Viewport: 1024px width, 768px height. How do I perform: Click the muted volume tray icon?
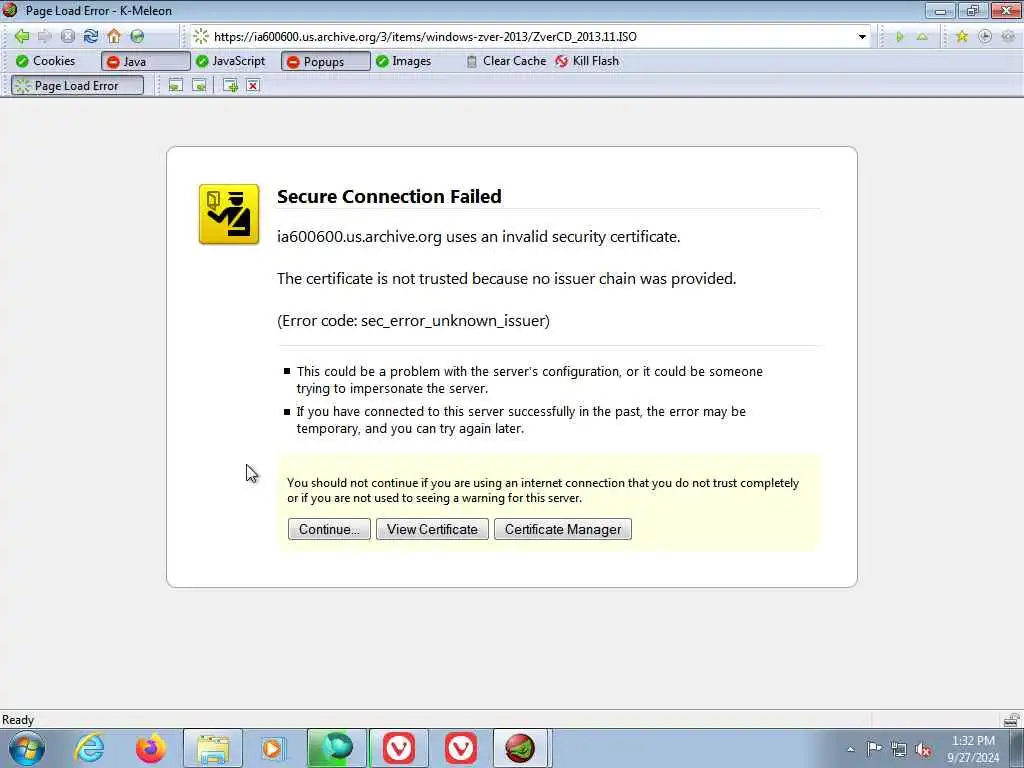tap(923, 749)
